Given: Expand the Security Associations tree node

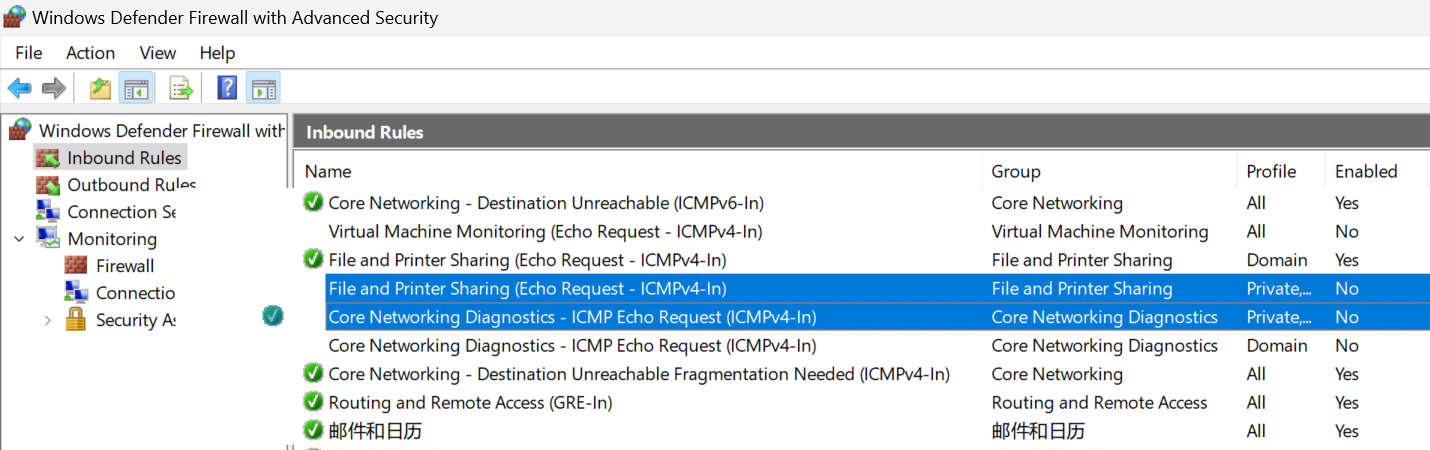Looking at the screenshot, I should coord(47,320).
